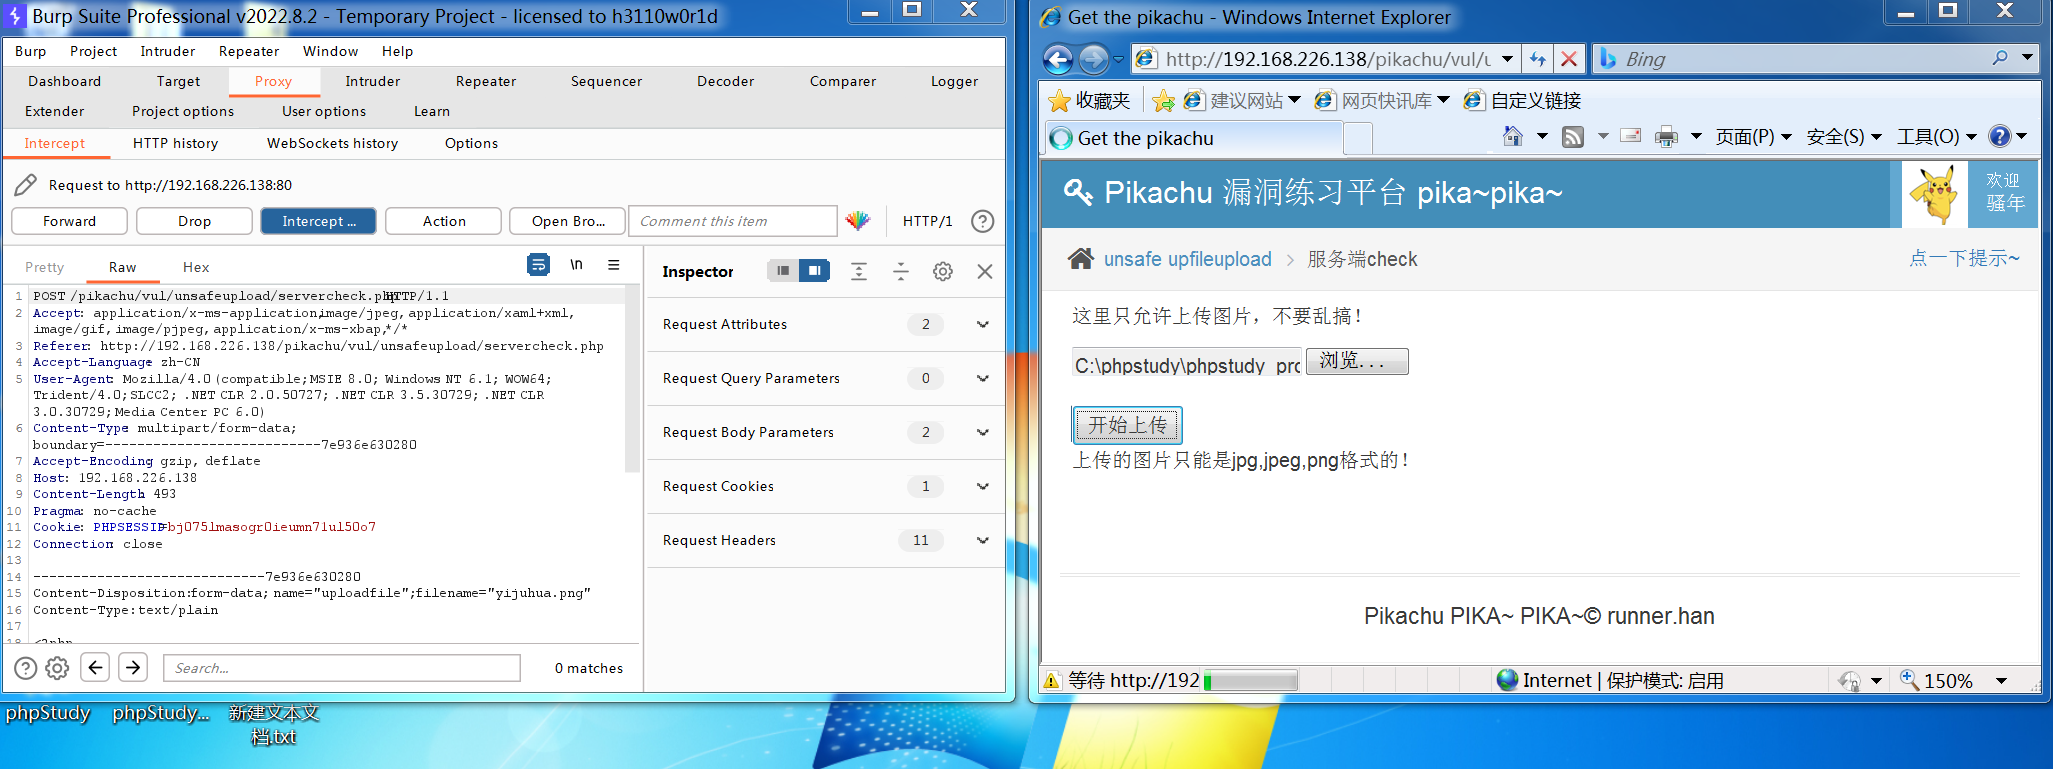The height and width of the screenshot is (769, 2053).
Task: Open search settings gear icon
Action: [x=58, y=668]
